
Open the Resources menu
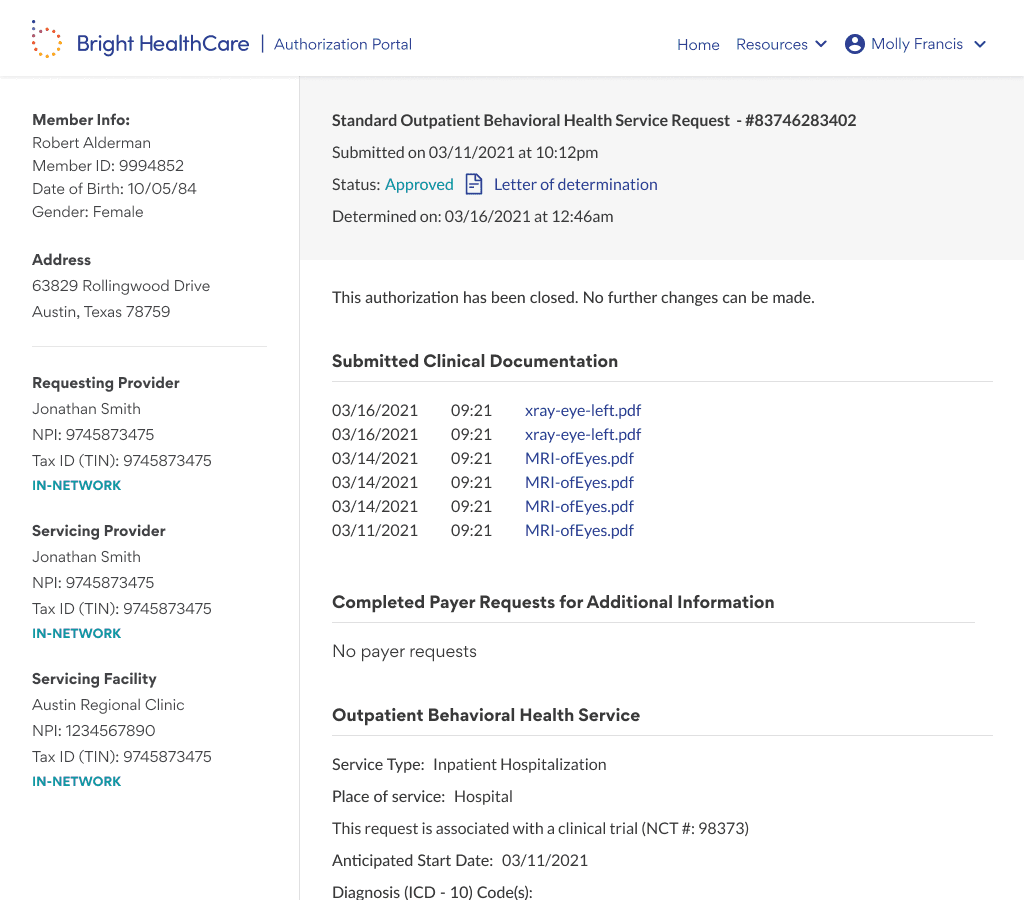click(772, 44)
